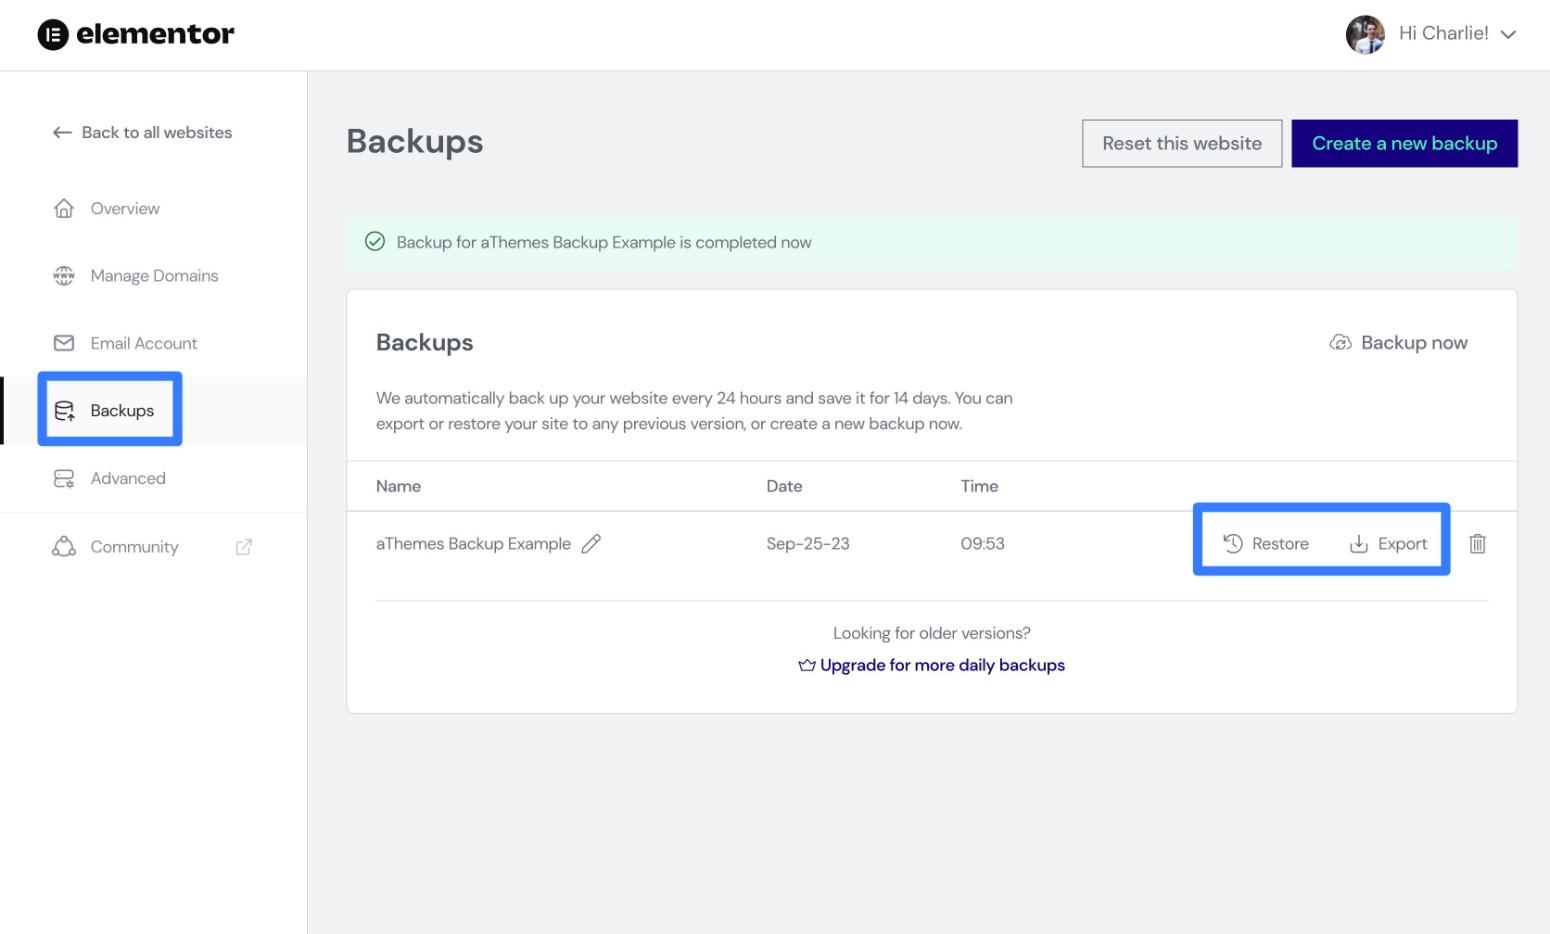Click Restore for aThemes Backup Example
This screenshot has width=1550, height=934.
[1280, 544]
